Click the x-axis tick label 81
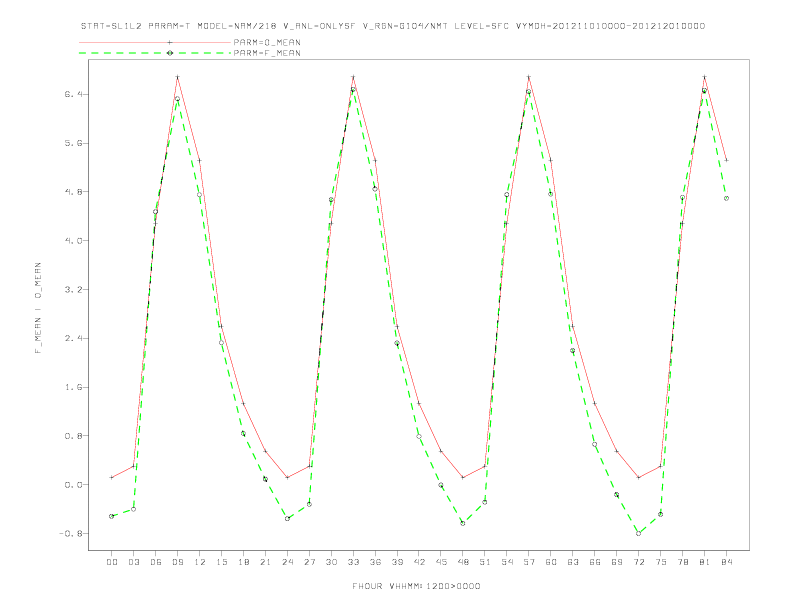Screen dimensions: 792x612 (705, 562)
